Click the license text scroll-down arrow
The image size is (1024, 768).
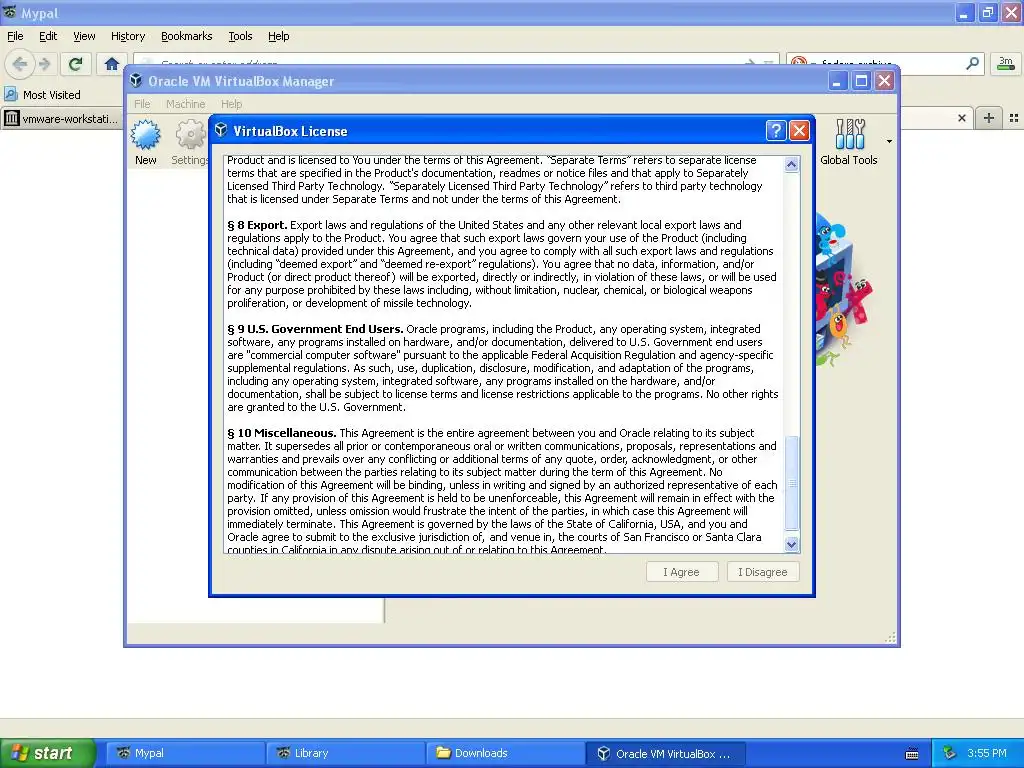792,544
